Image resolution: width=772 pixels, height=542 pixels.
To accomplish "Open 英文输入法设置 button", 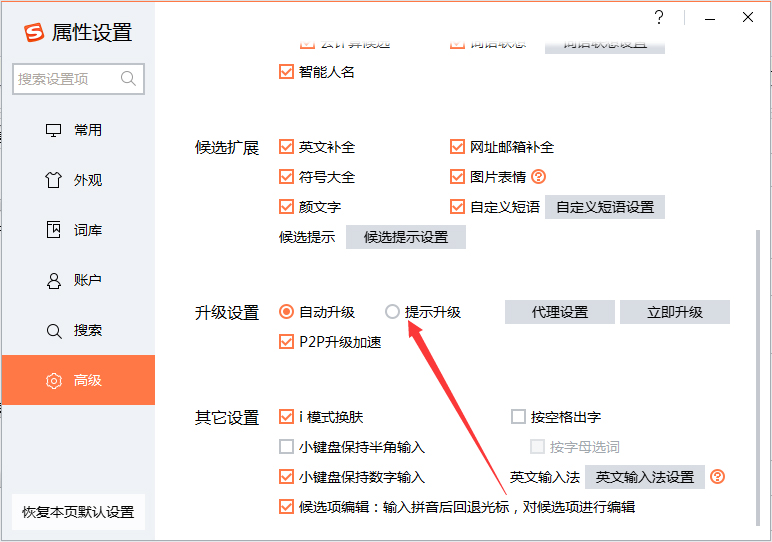I will click(644, 477).
